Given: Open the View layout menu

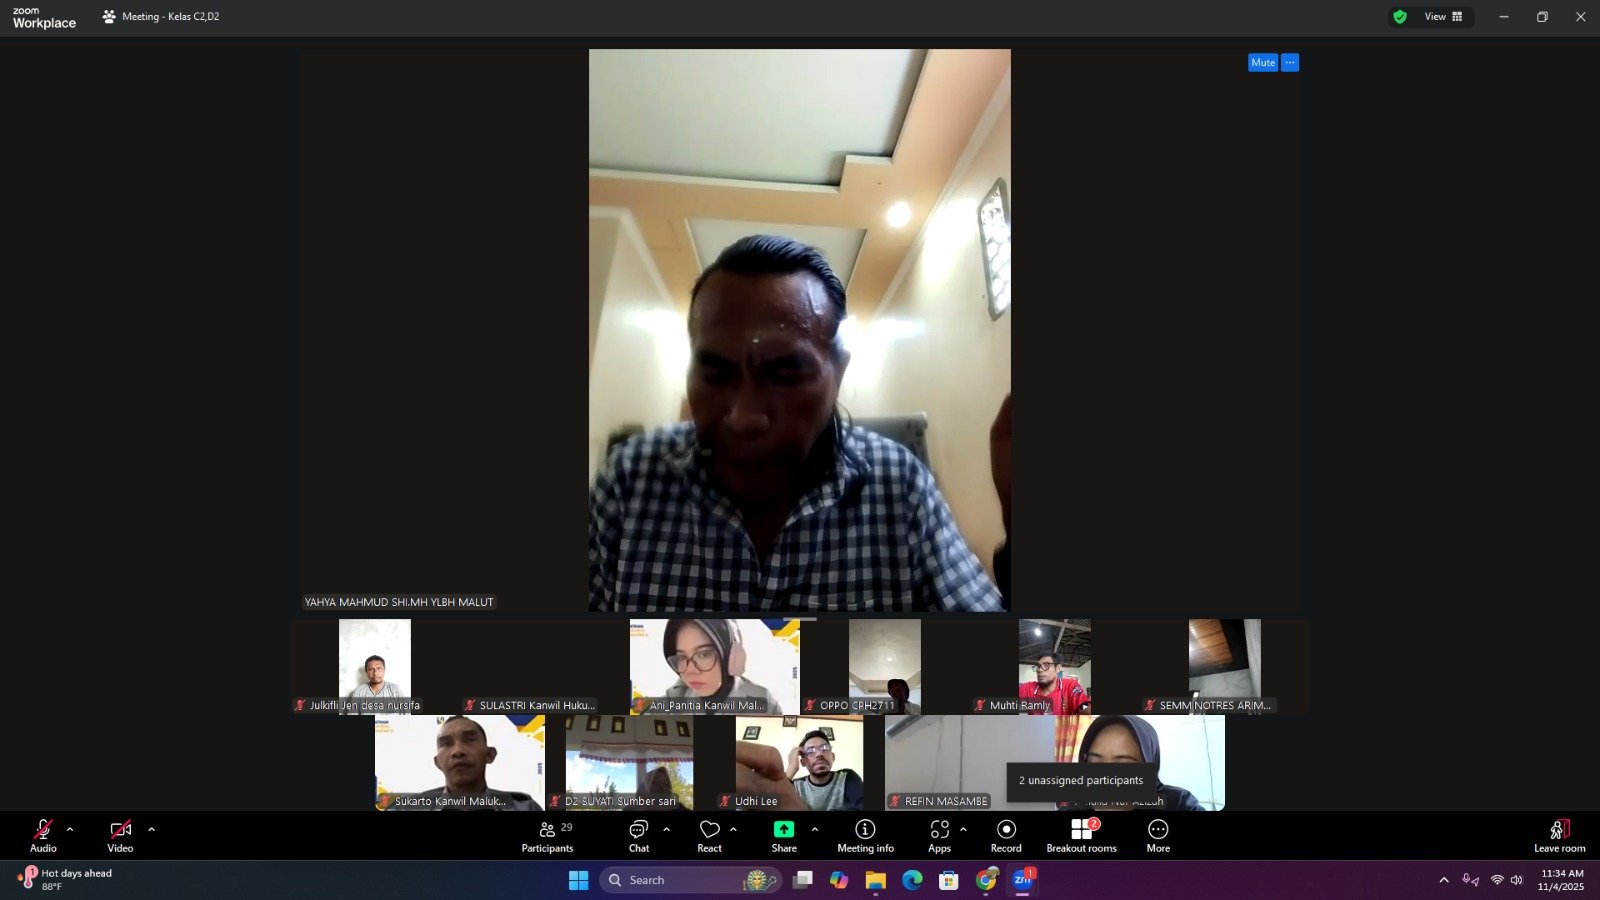Looking at the screenshot, I should [1443, 17].
